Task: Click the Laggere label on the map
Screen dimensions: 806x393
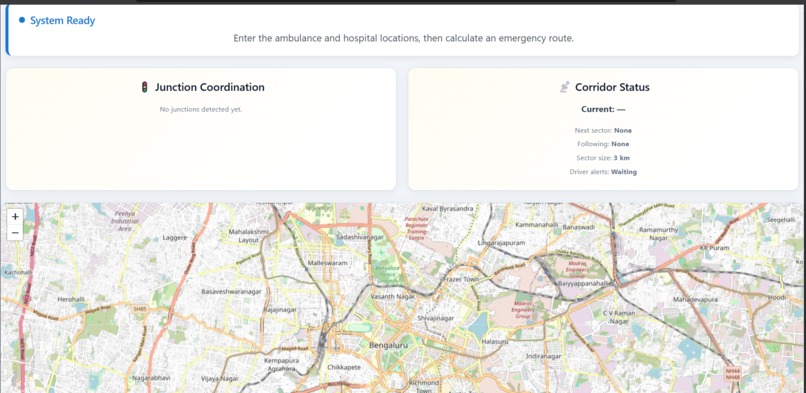Action: coord(175,238)
